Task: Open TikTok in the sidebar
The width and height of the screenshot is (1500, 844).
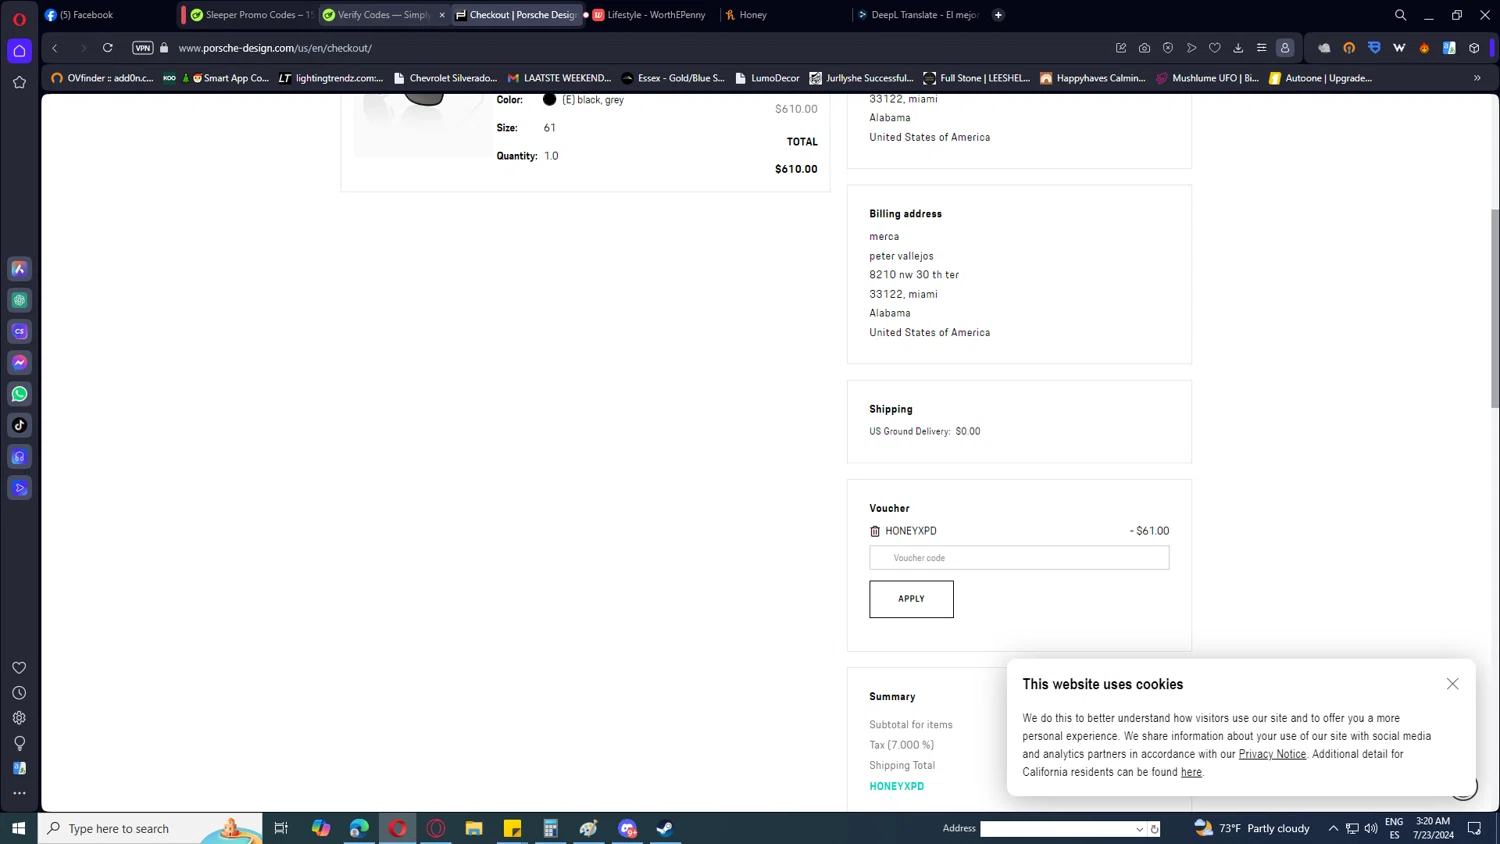Action: (19, 425)
